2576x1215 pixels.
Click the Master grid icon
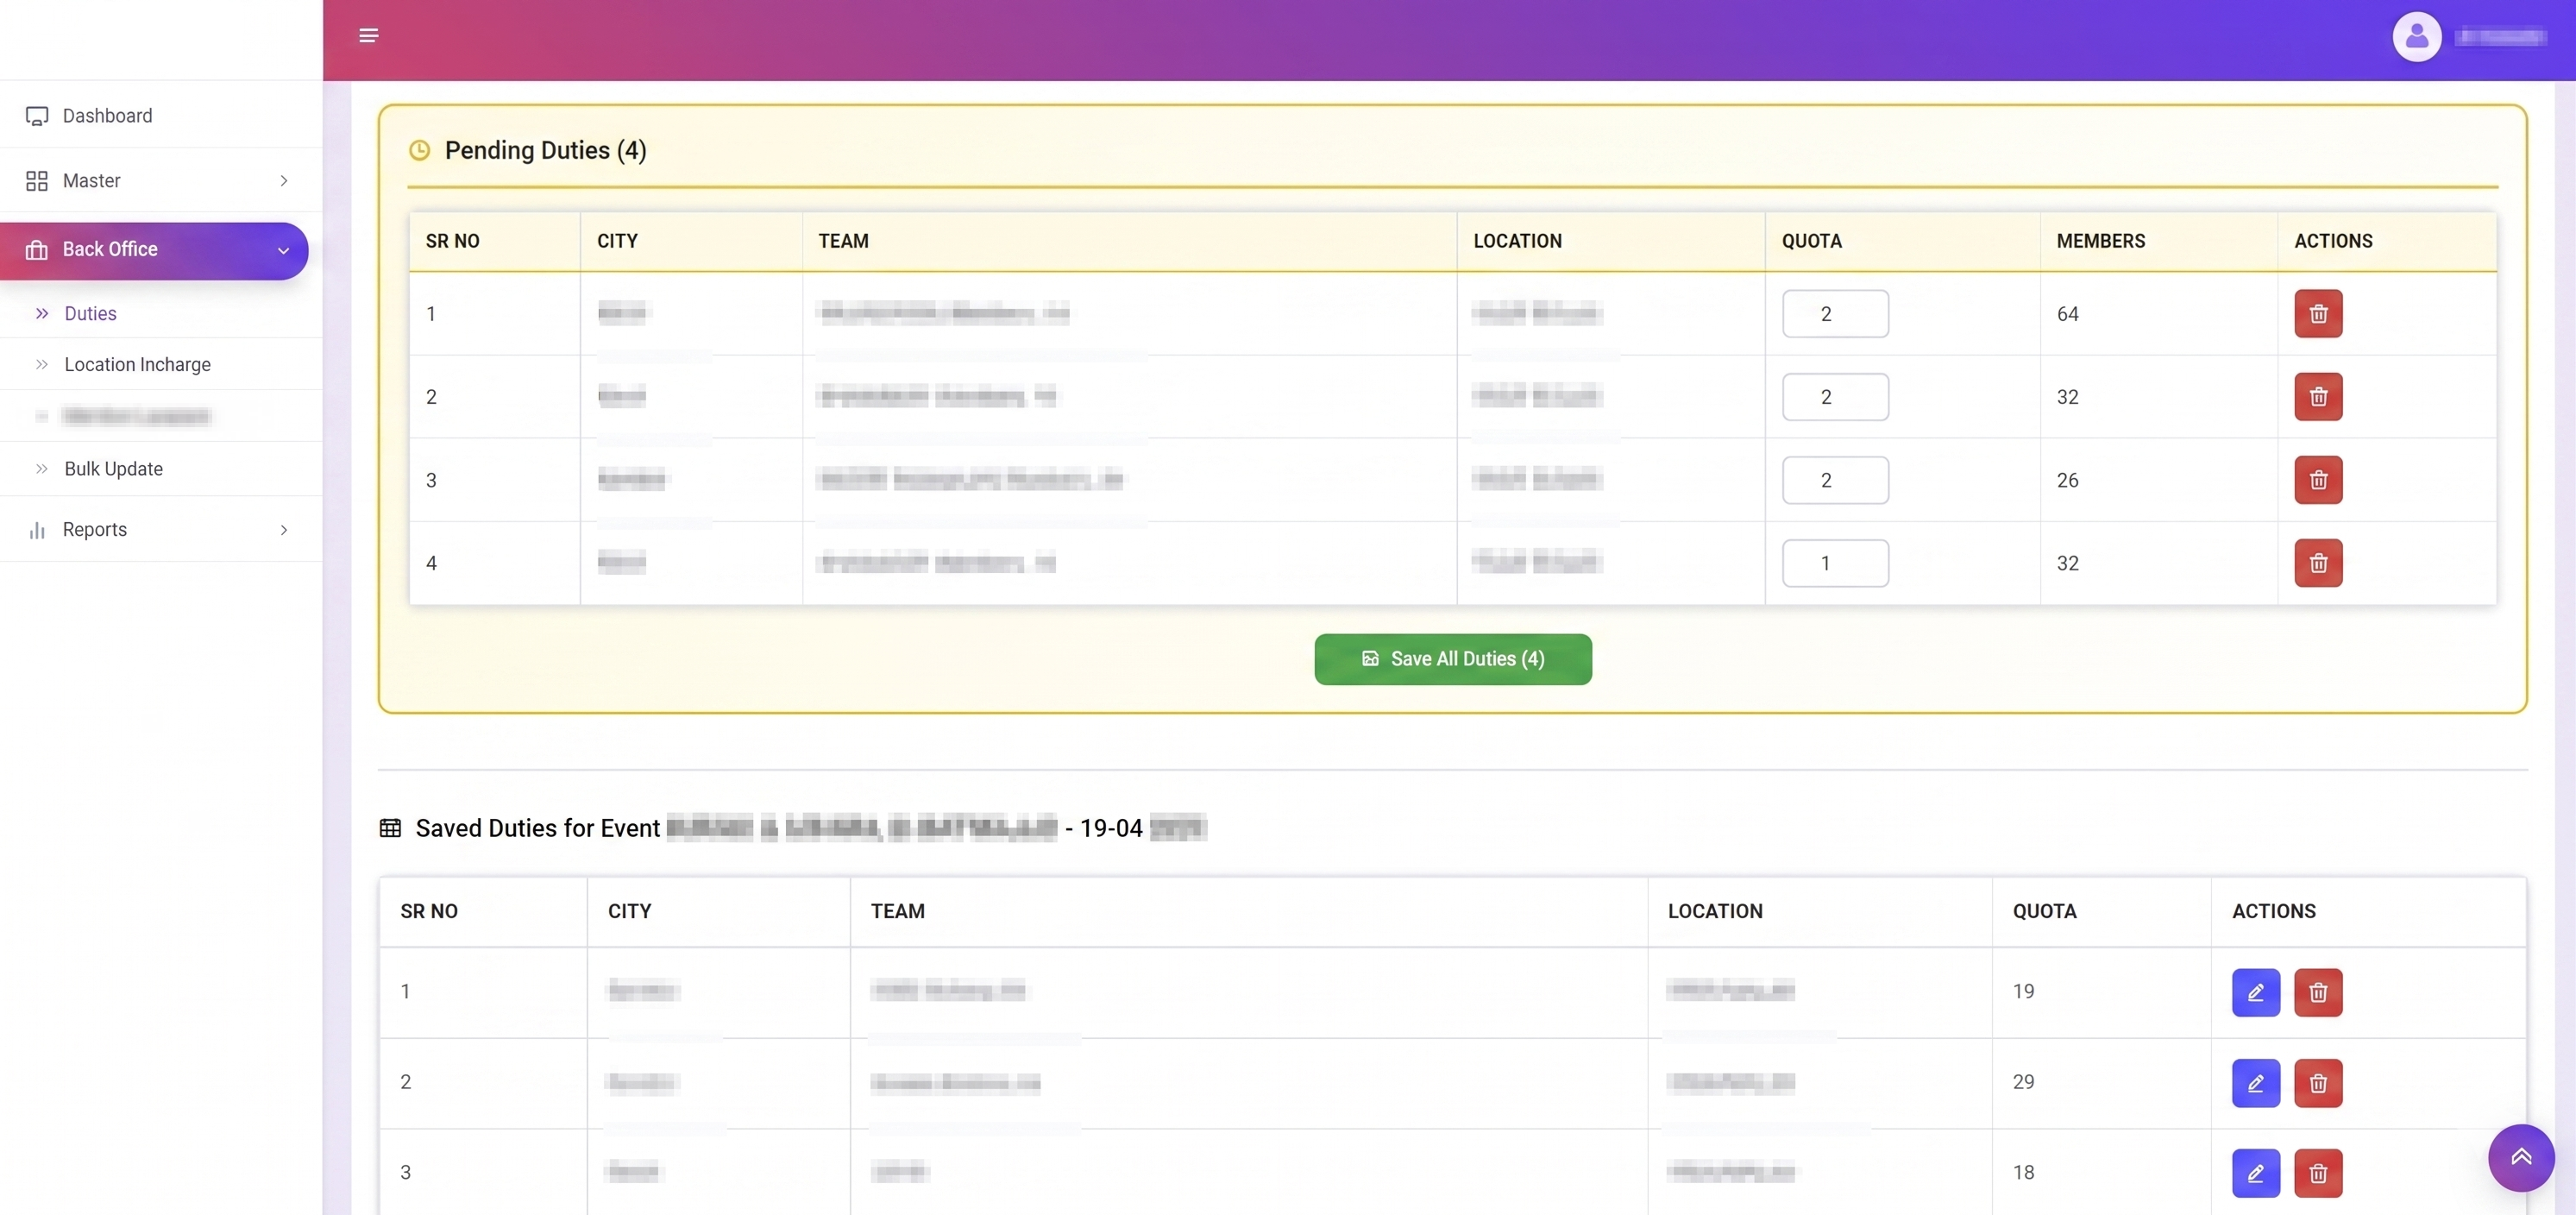[37, 181]
